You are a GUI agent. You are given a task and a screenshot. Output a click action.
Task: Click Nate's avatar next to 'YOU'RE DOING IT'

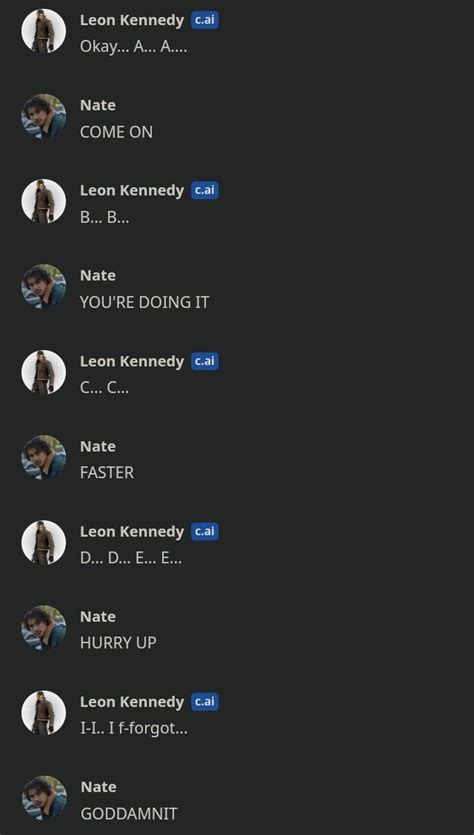point(44,286)
